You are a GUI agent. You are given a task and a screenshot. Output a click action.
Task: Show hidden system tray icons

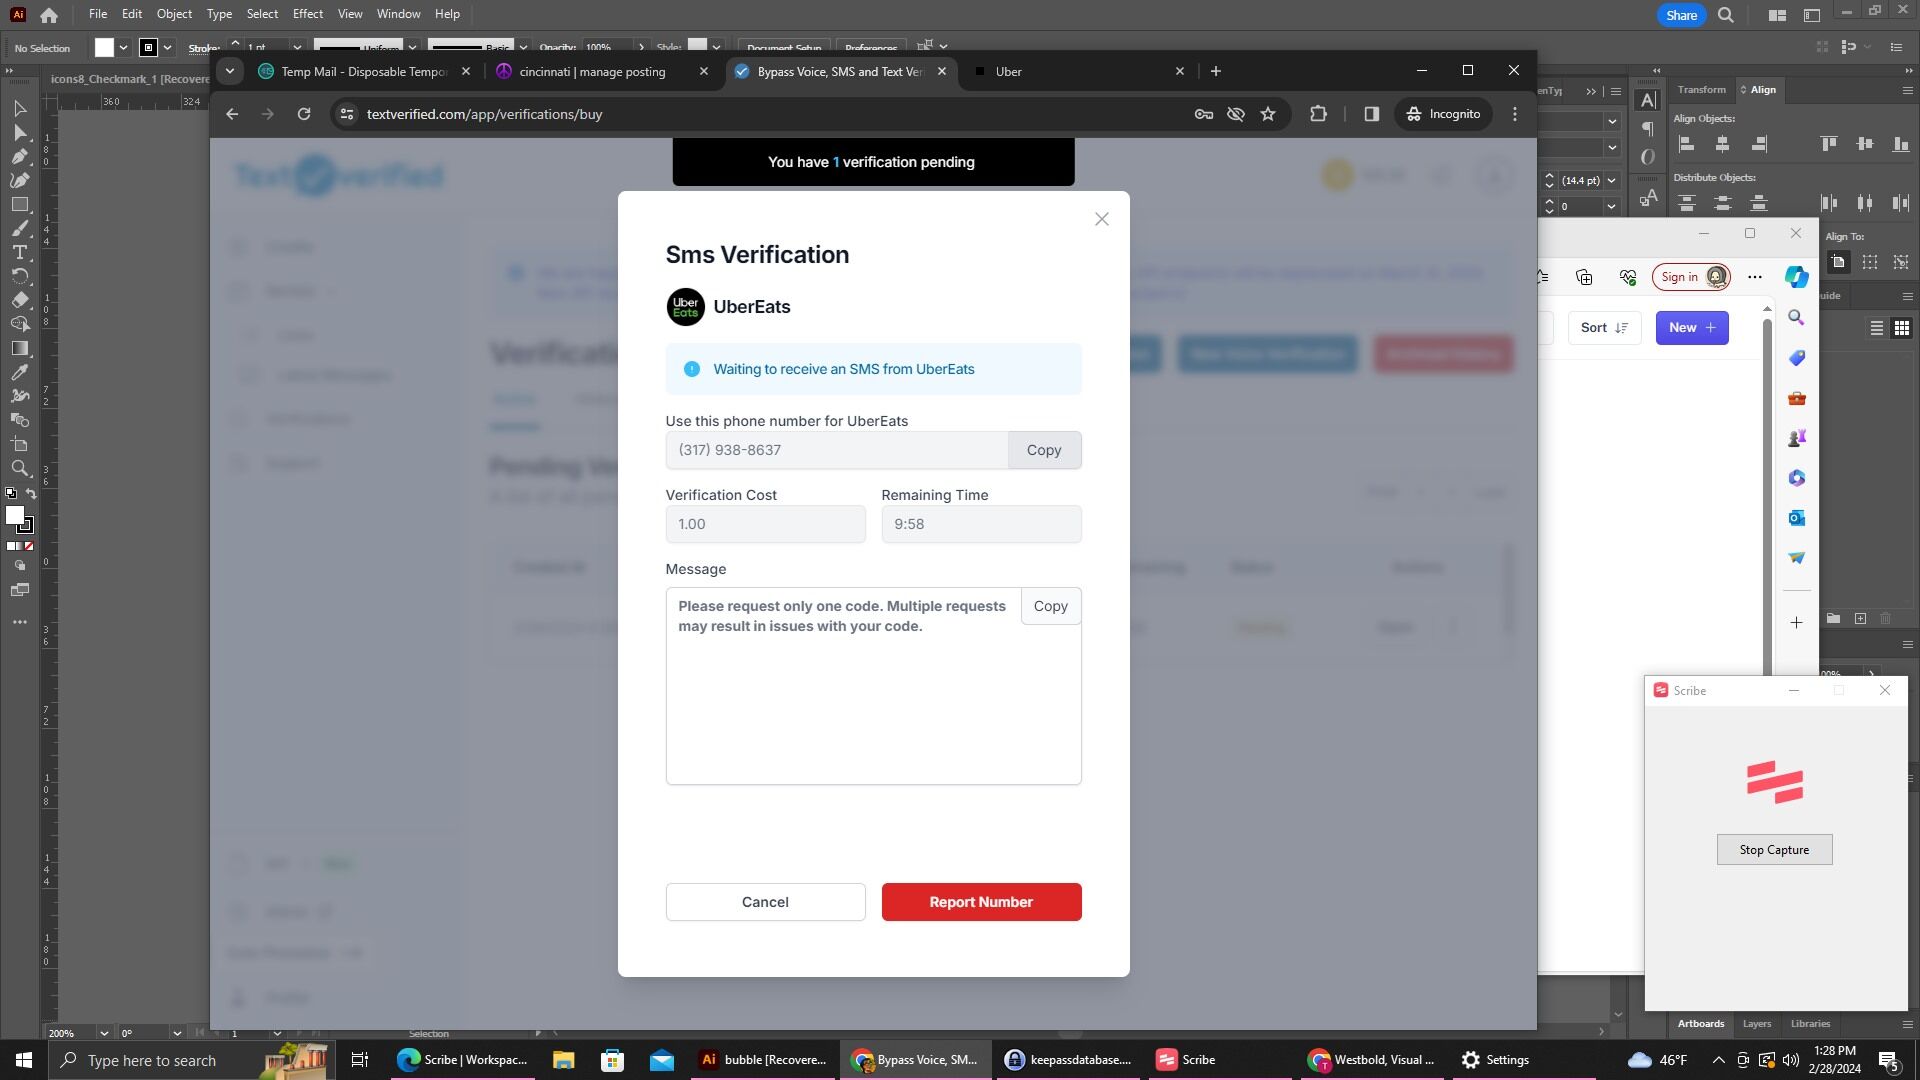coord(1718,1060)
